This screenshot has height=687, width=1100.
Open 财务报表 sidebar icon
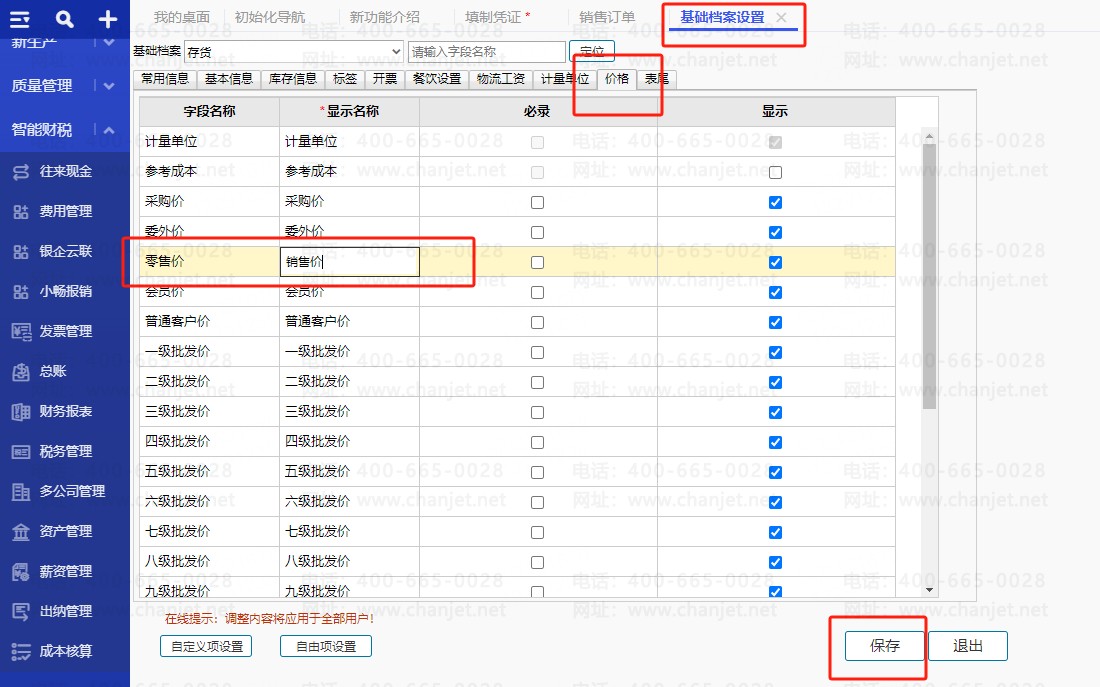click(21, 411)
